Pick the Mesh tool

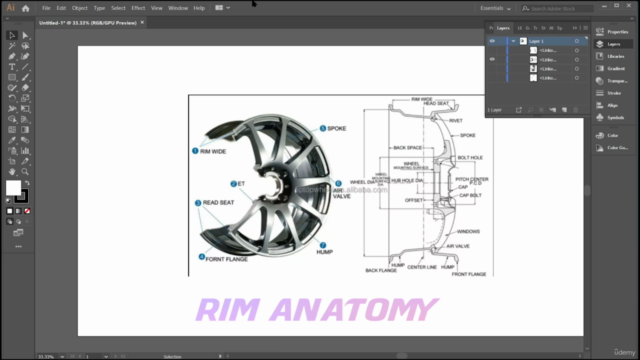tap(12, 130)
